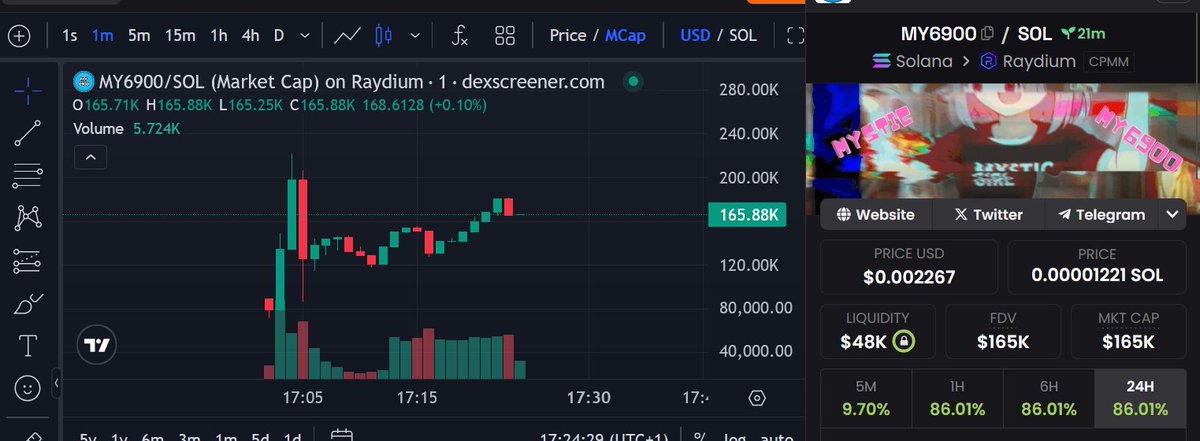
Task: Open the timezone menu showing UTC+1
Action: click(x=605, y=436)
